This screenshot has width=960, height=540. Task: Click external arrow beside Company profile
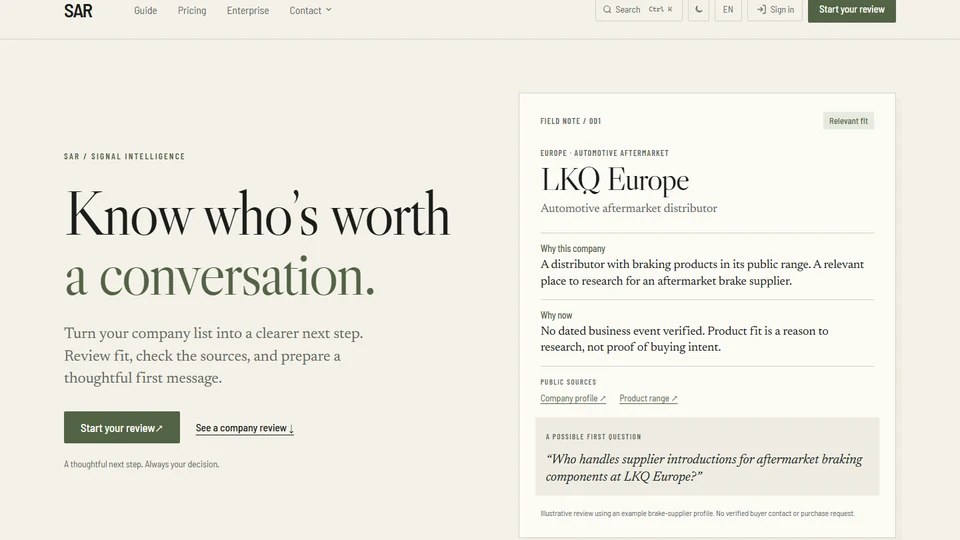pos(602,399)
